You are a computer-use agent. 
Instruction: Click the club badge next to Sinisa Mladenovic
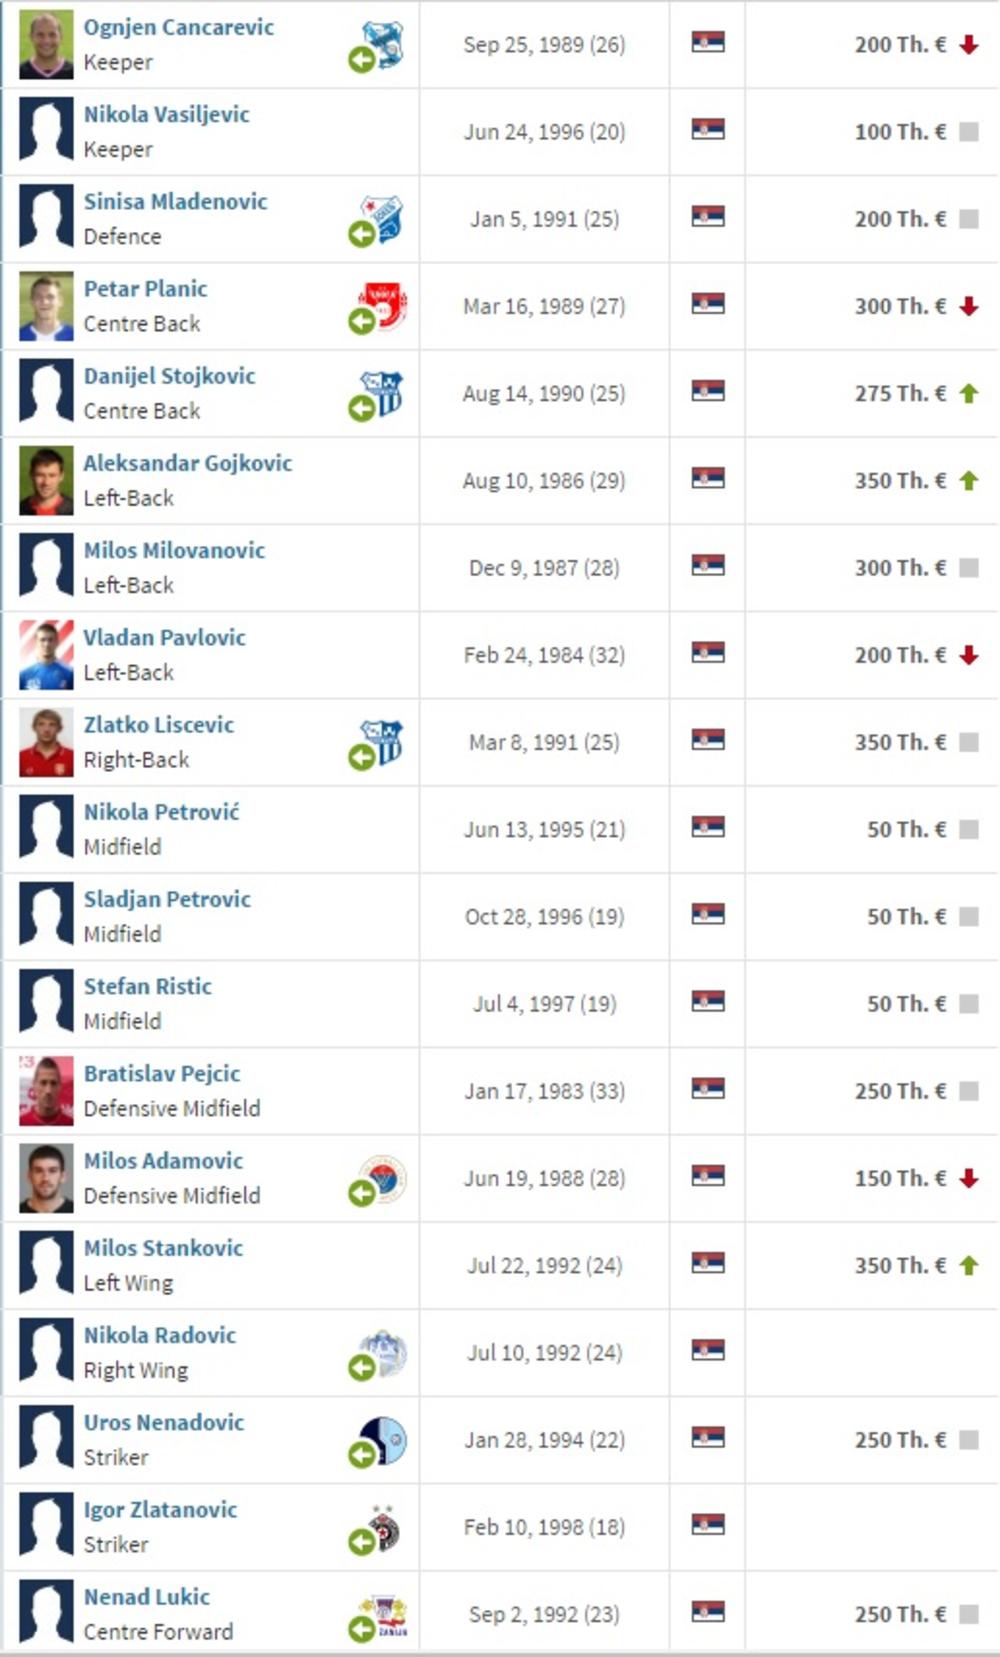(x=383, y=217)
